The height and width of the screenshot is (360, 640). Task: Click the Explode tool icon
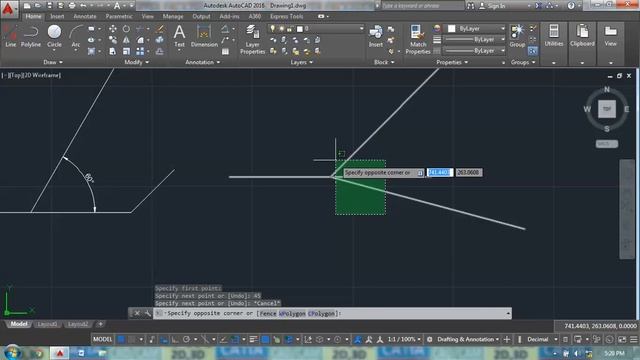[160, 40]
